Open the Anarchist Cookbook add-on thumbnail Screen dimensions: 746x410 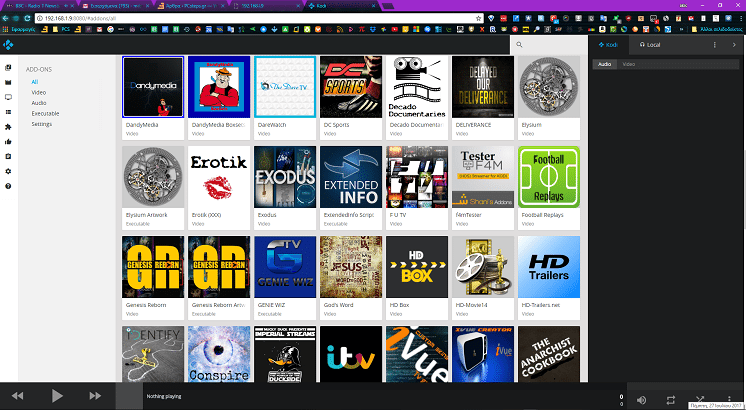click(549, 354)
